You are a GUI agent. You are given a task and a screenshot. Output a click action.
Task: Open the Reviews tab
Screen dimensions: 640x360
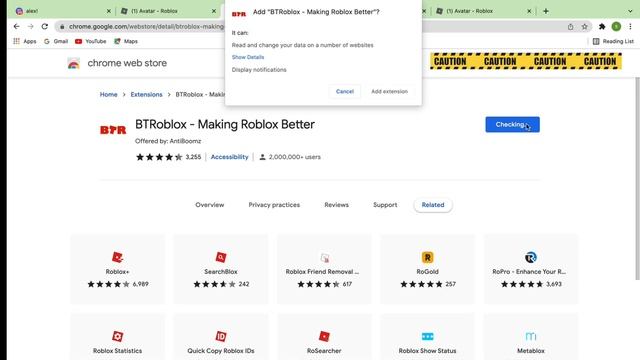pyautogui.click(x=336, y=205)
